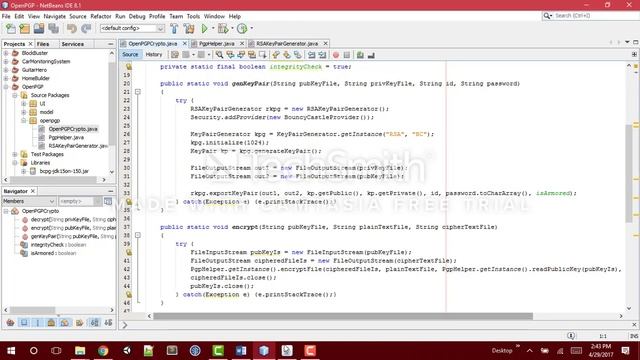The image size is (640, 360).
Task: Click the Last Edit icon in editor toolbar
Action: click(175, 55)
